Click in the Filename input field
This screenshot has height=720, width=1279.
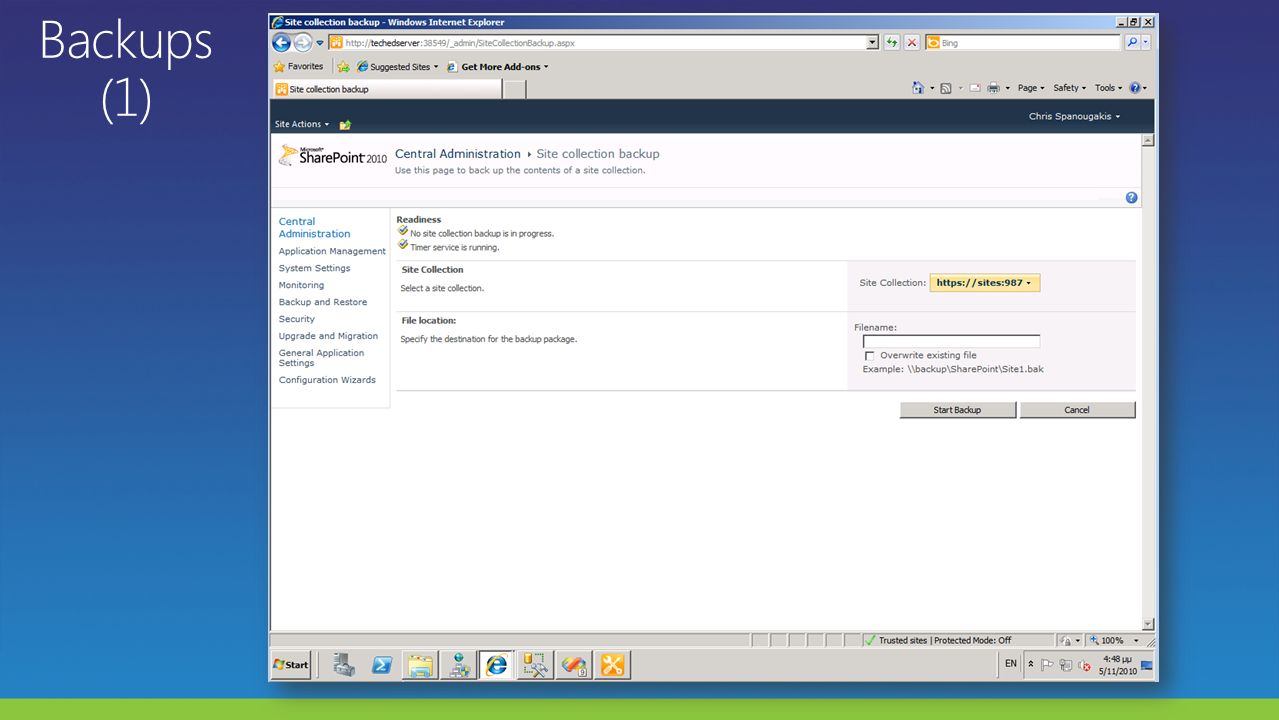click(x=951, y=341)
